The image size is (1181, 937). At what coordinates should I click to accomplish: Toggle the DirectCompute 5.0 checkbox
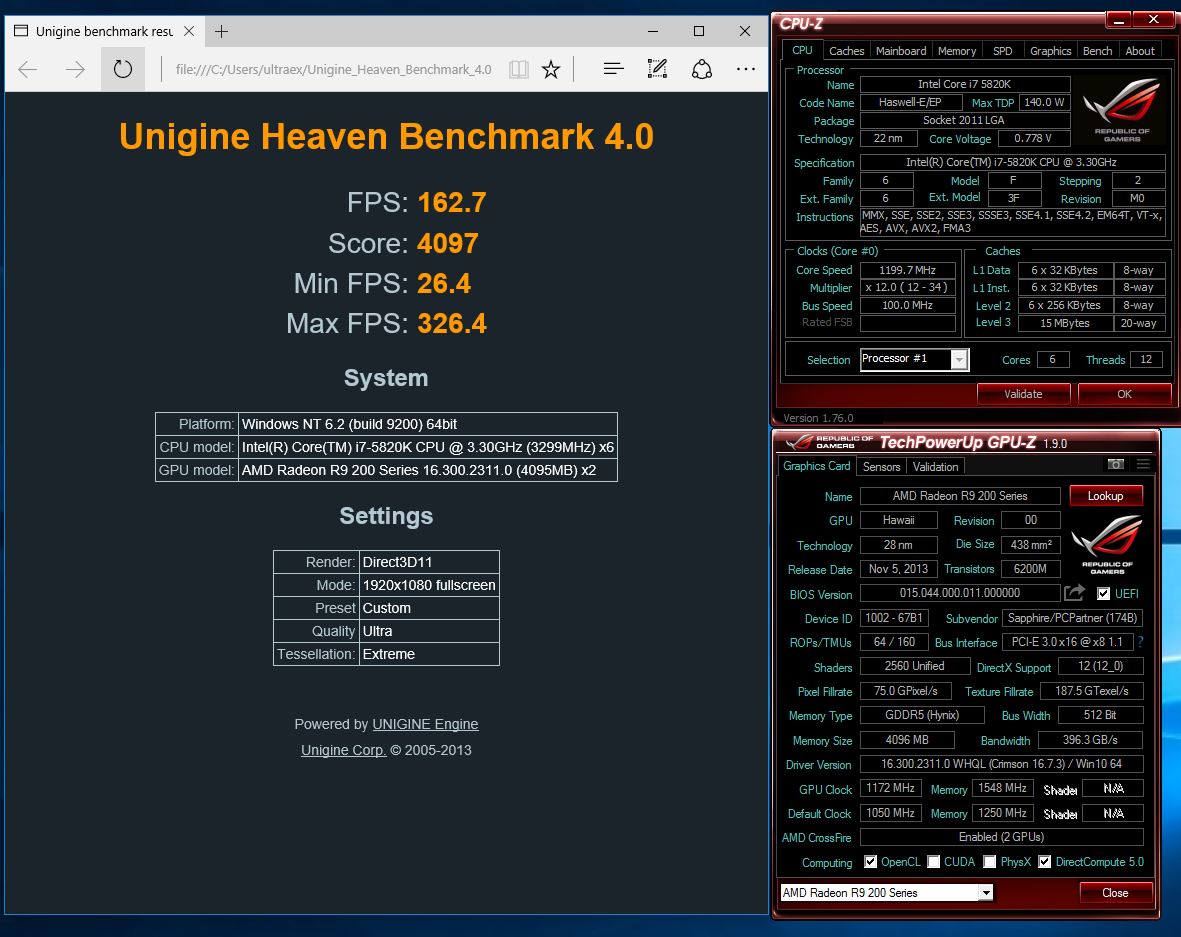coord(1045,862)
